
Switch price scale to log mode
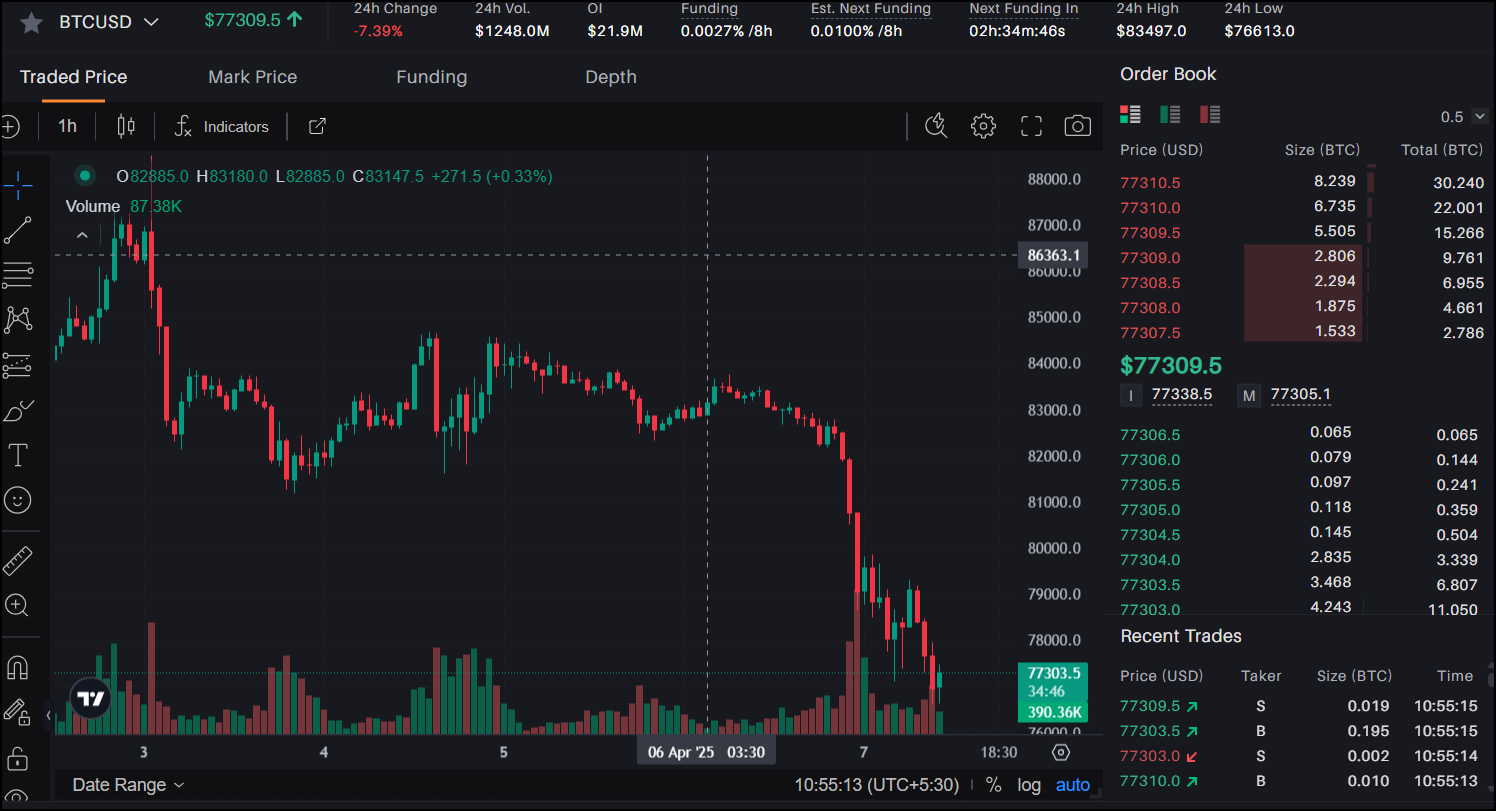click(x=1029, y=785)
